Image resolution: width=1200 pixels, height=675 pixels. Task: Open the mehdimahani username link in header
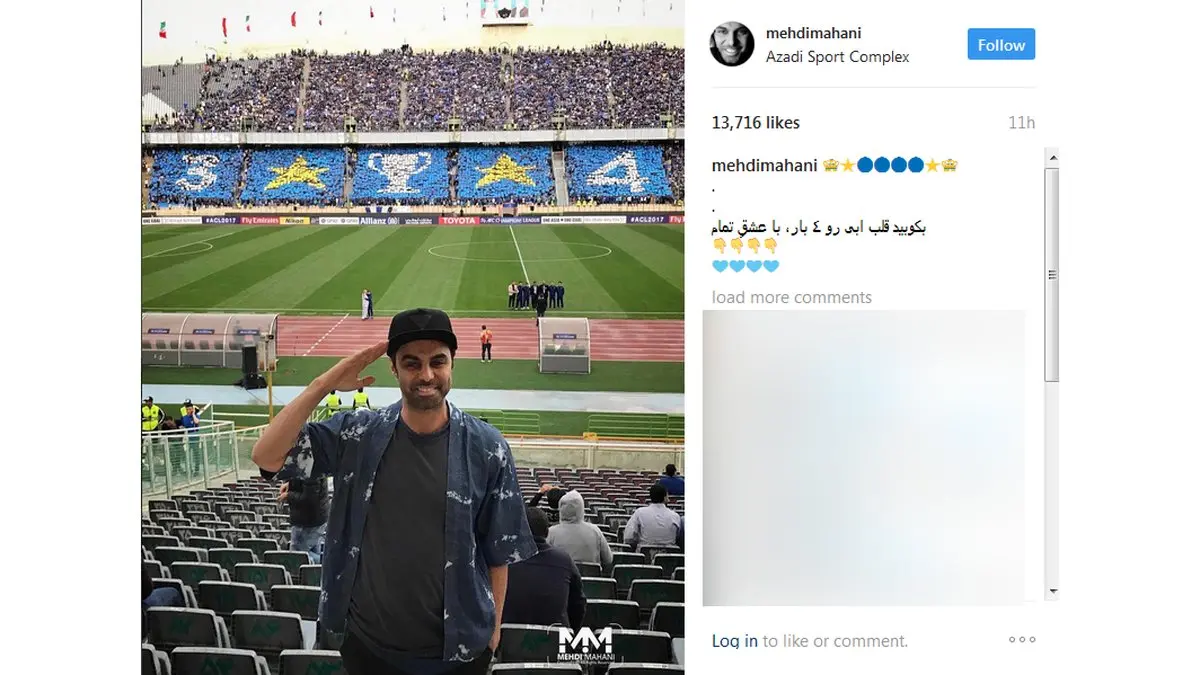pos(811,33)
